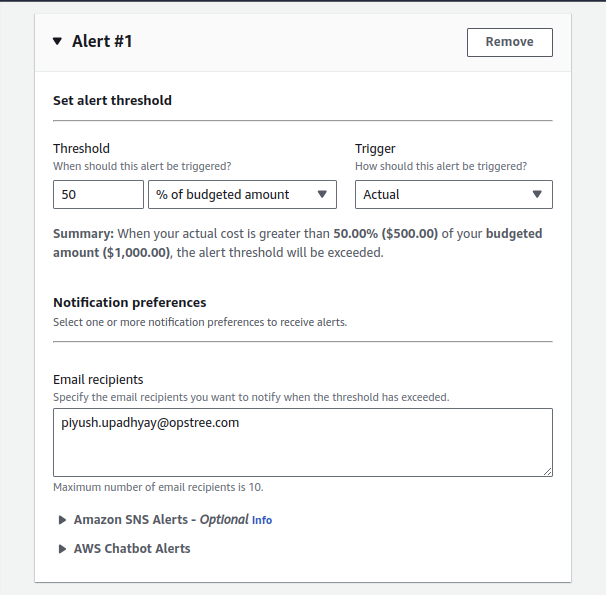
Task: Click the Notification preferences heading
Action: pyautogui.click(x=129, y=302)
